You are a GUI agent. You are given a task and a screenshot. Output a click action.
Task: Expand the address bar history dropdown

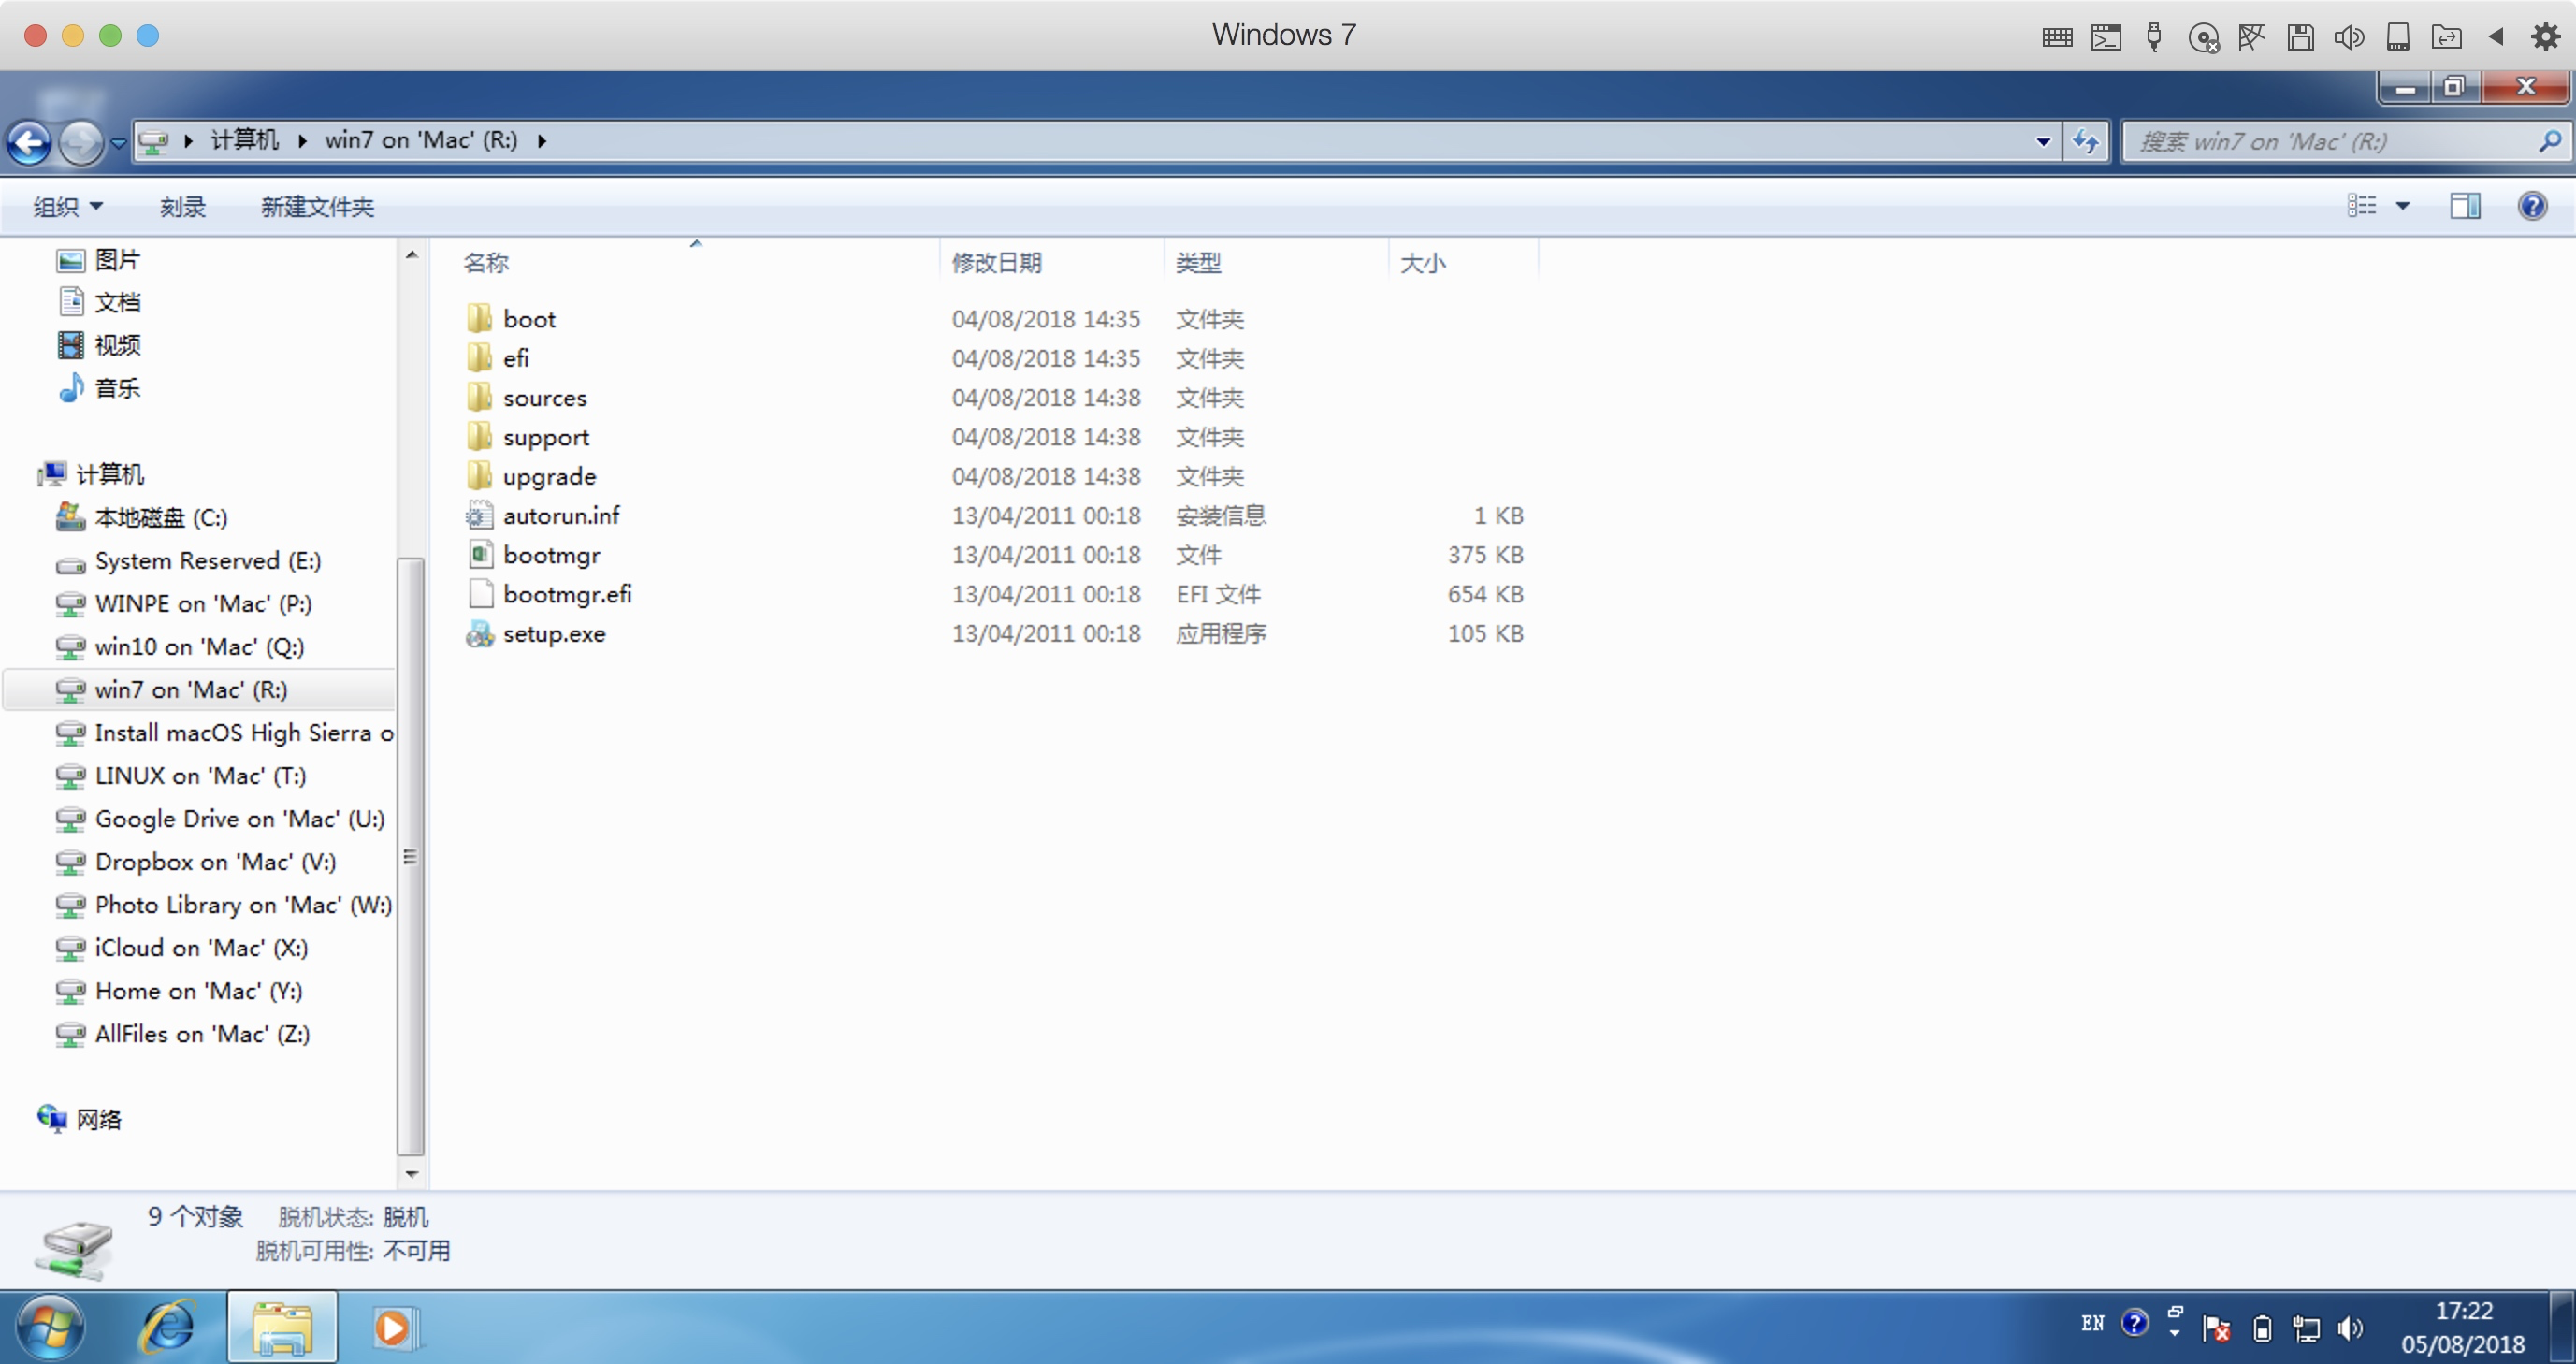2043,141
